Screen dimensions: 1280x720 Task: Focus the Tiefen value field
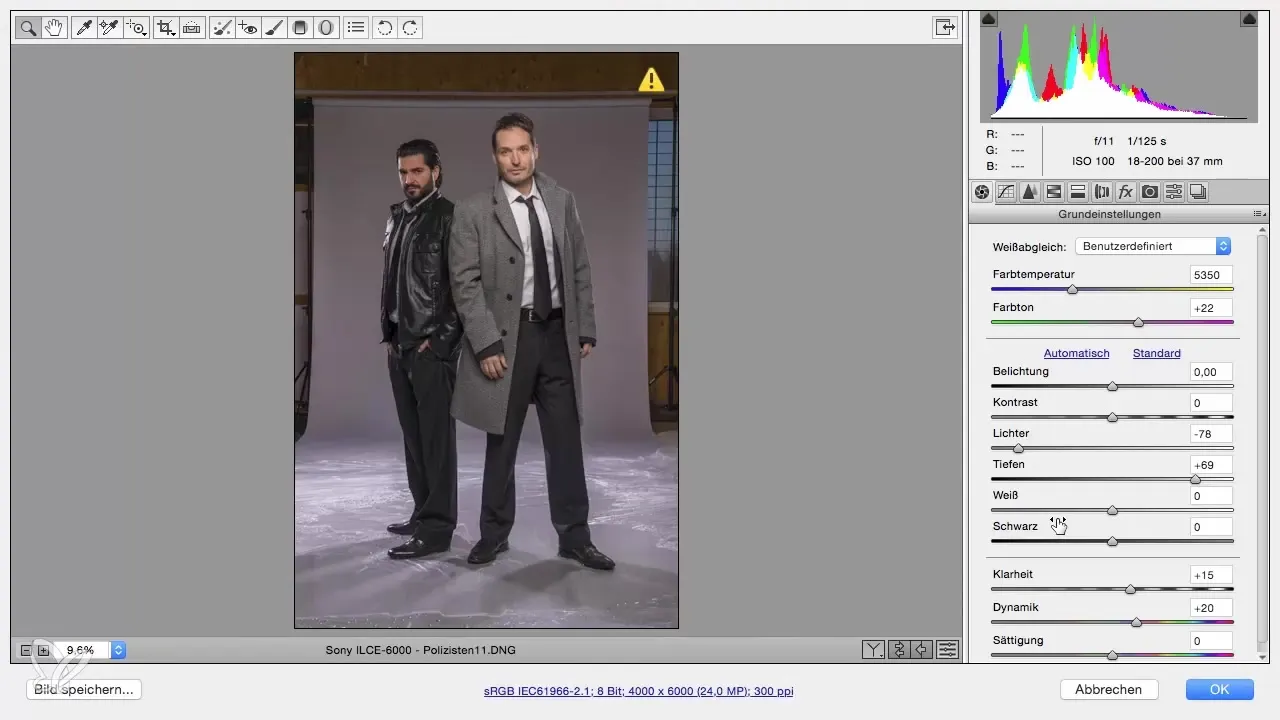(1212, 465)
